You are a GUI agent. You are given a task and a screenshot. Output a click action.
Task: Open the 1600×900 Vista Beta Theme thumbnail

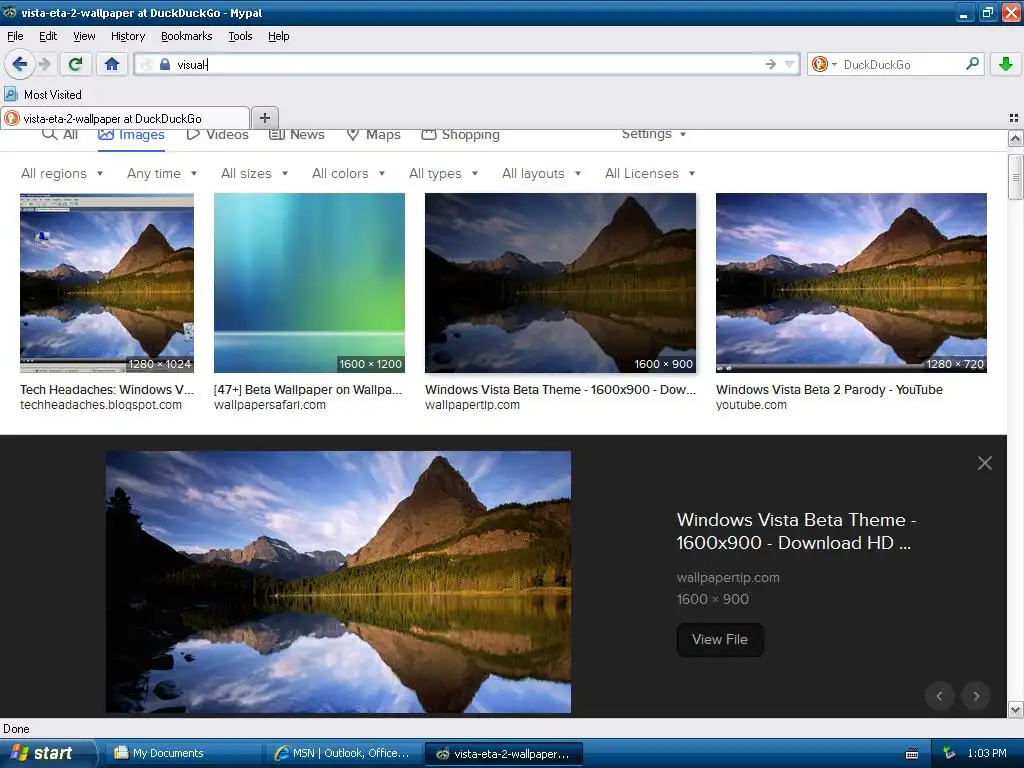pyautogui.click(x=560, y=283)
